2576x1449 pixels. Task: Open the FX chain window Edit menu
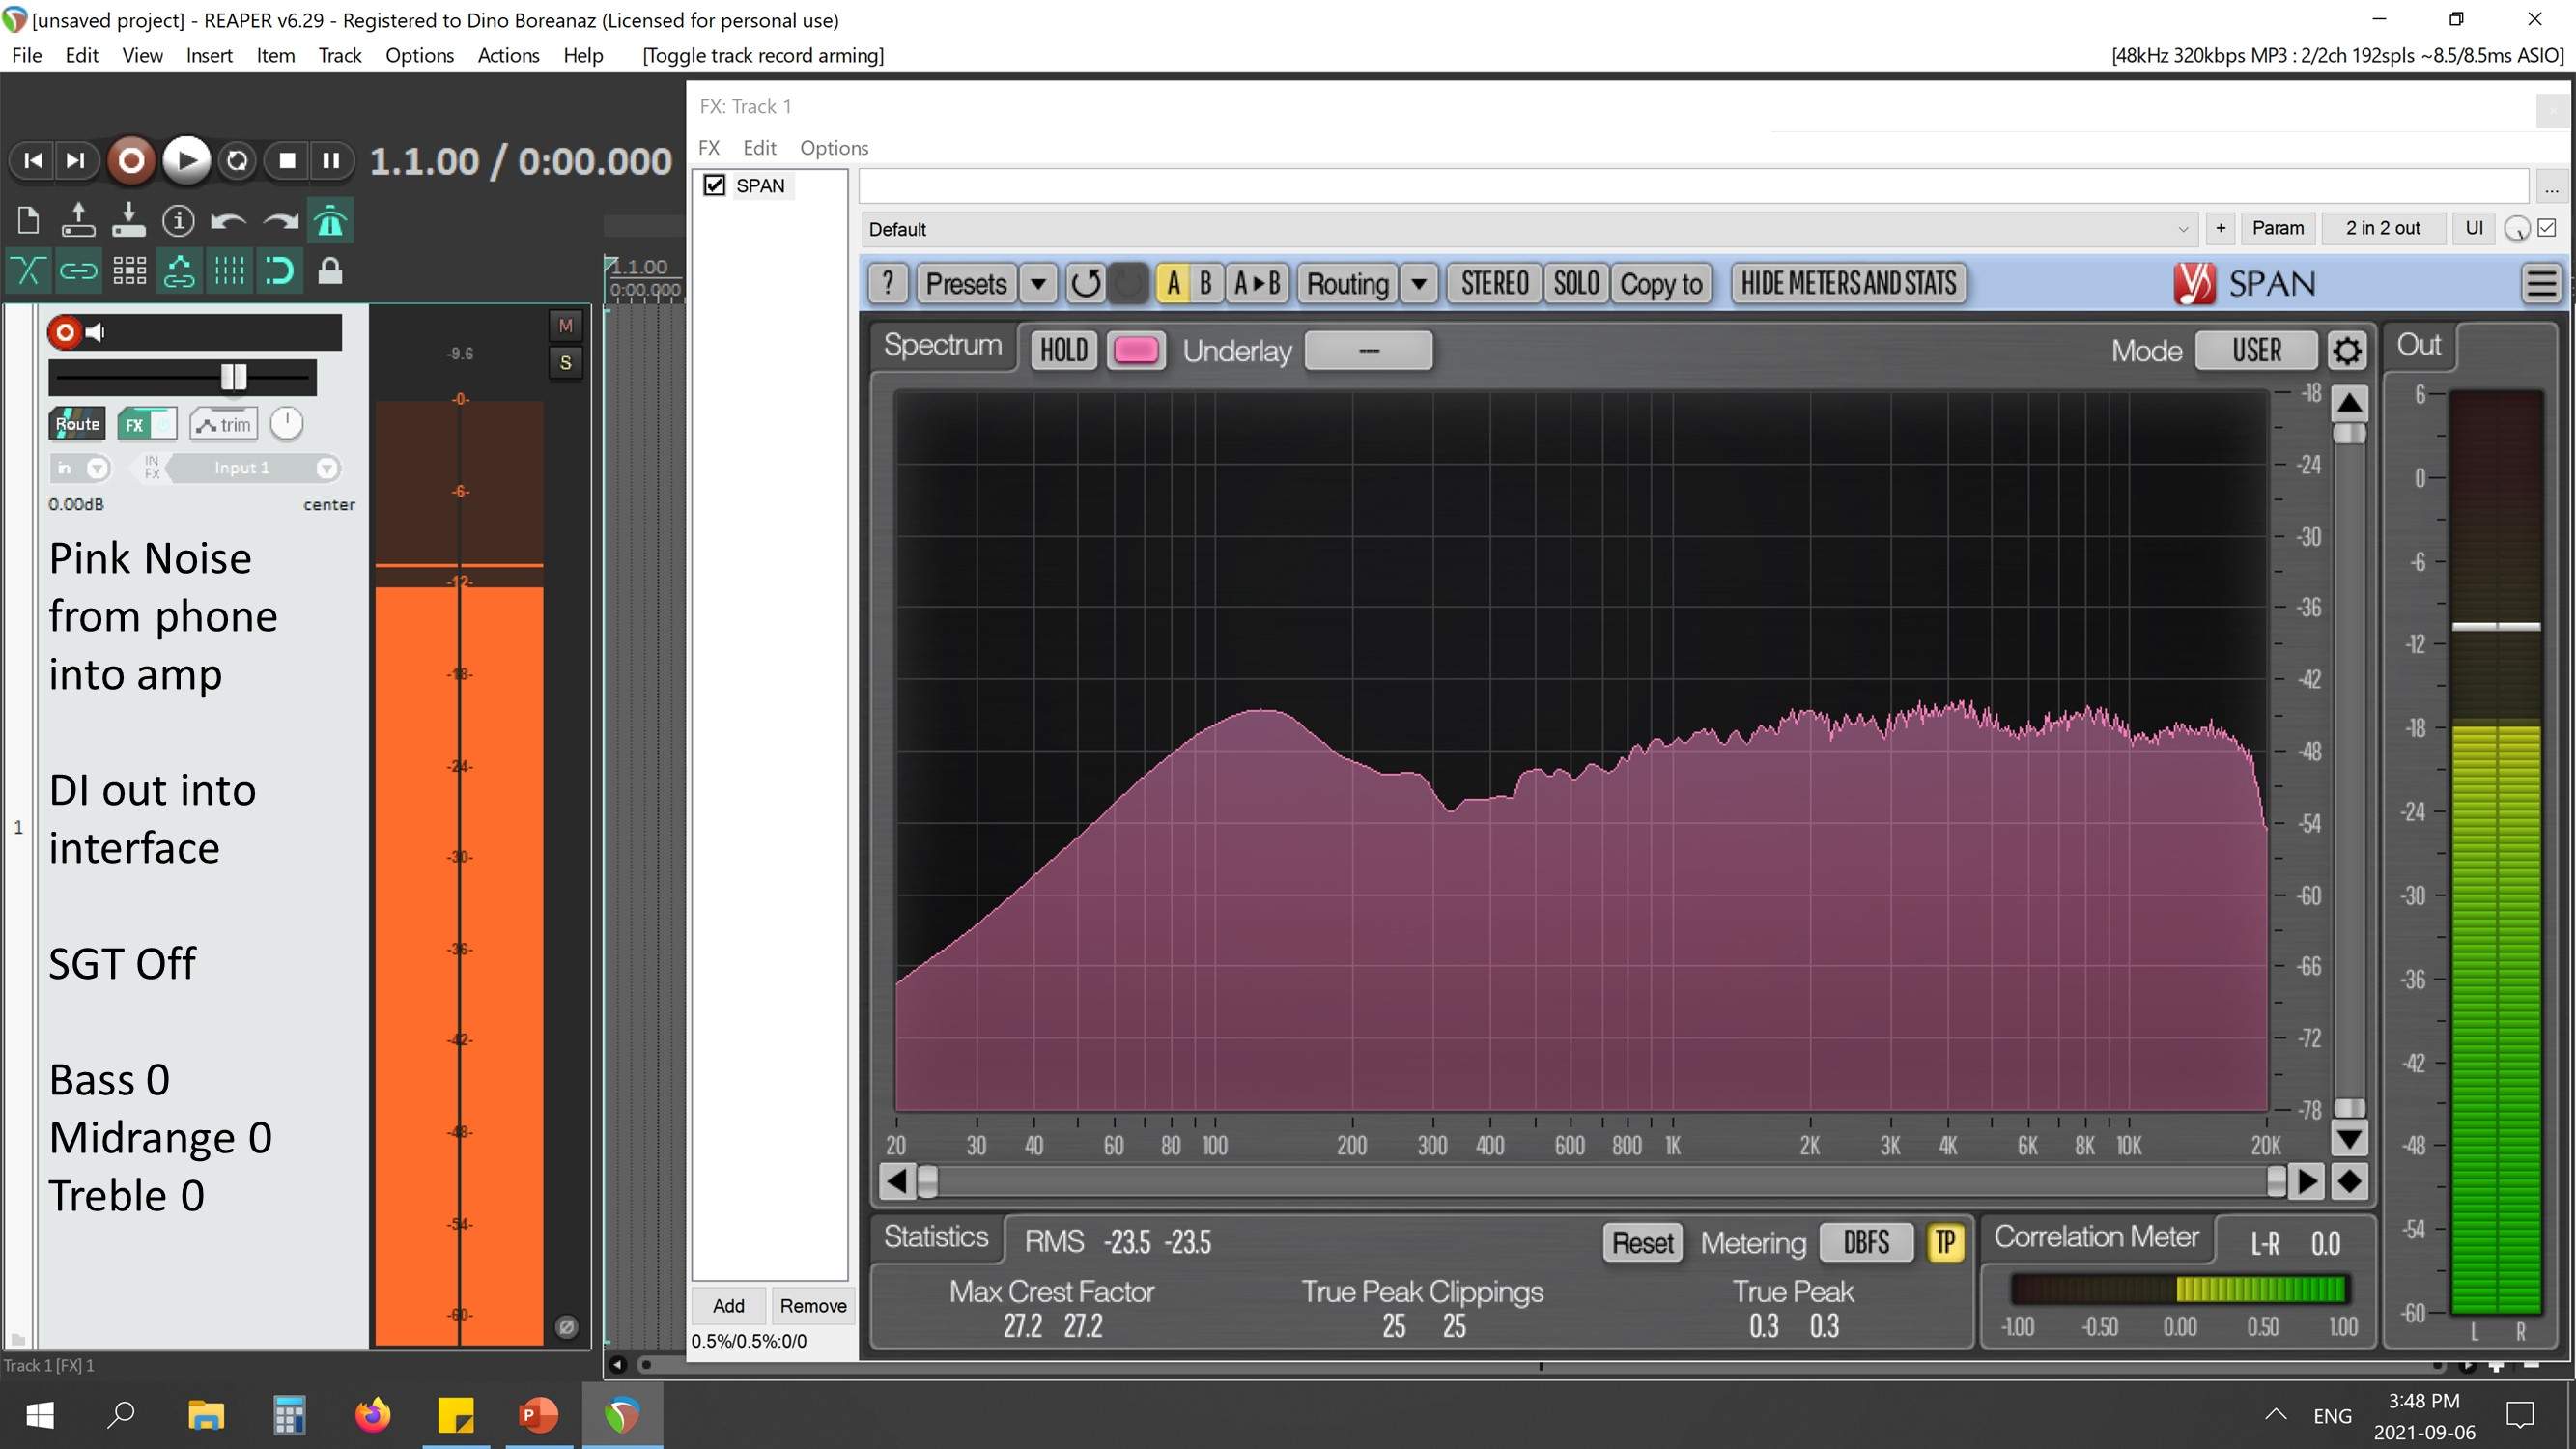(x=759, y=147)
